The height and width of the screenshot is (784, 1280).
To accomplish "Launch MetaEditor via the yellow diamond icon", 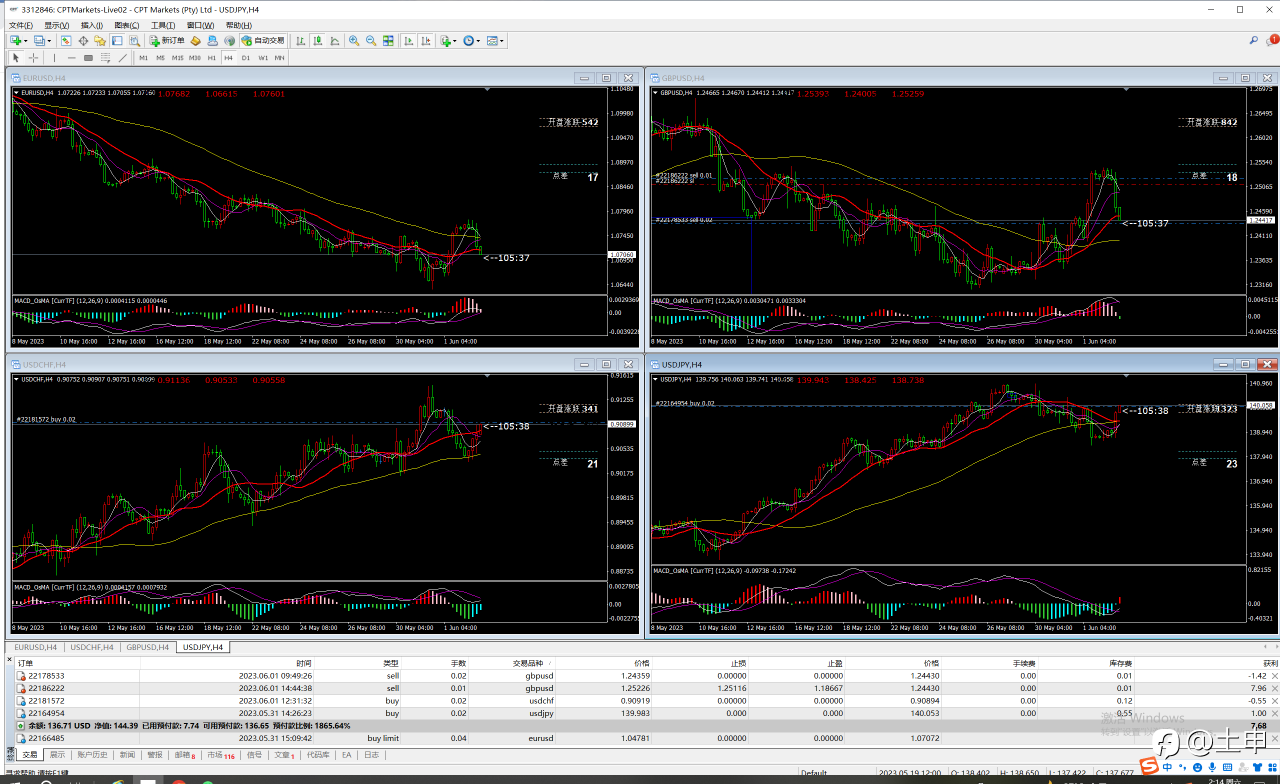I will click(196, 41).
